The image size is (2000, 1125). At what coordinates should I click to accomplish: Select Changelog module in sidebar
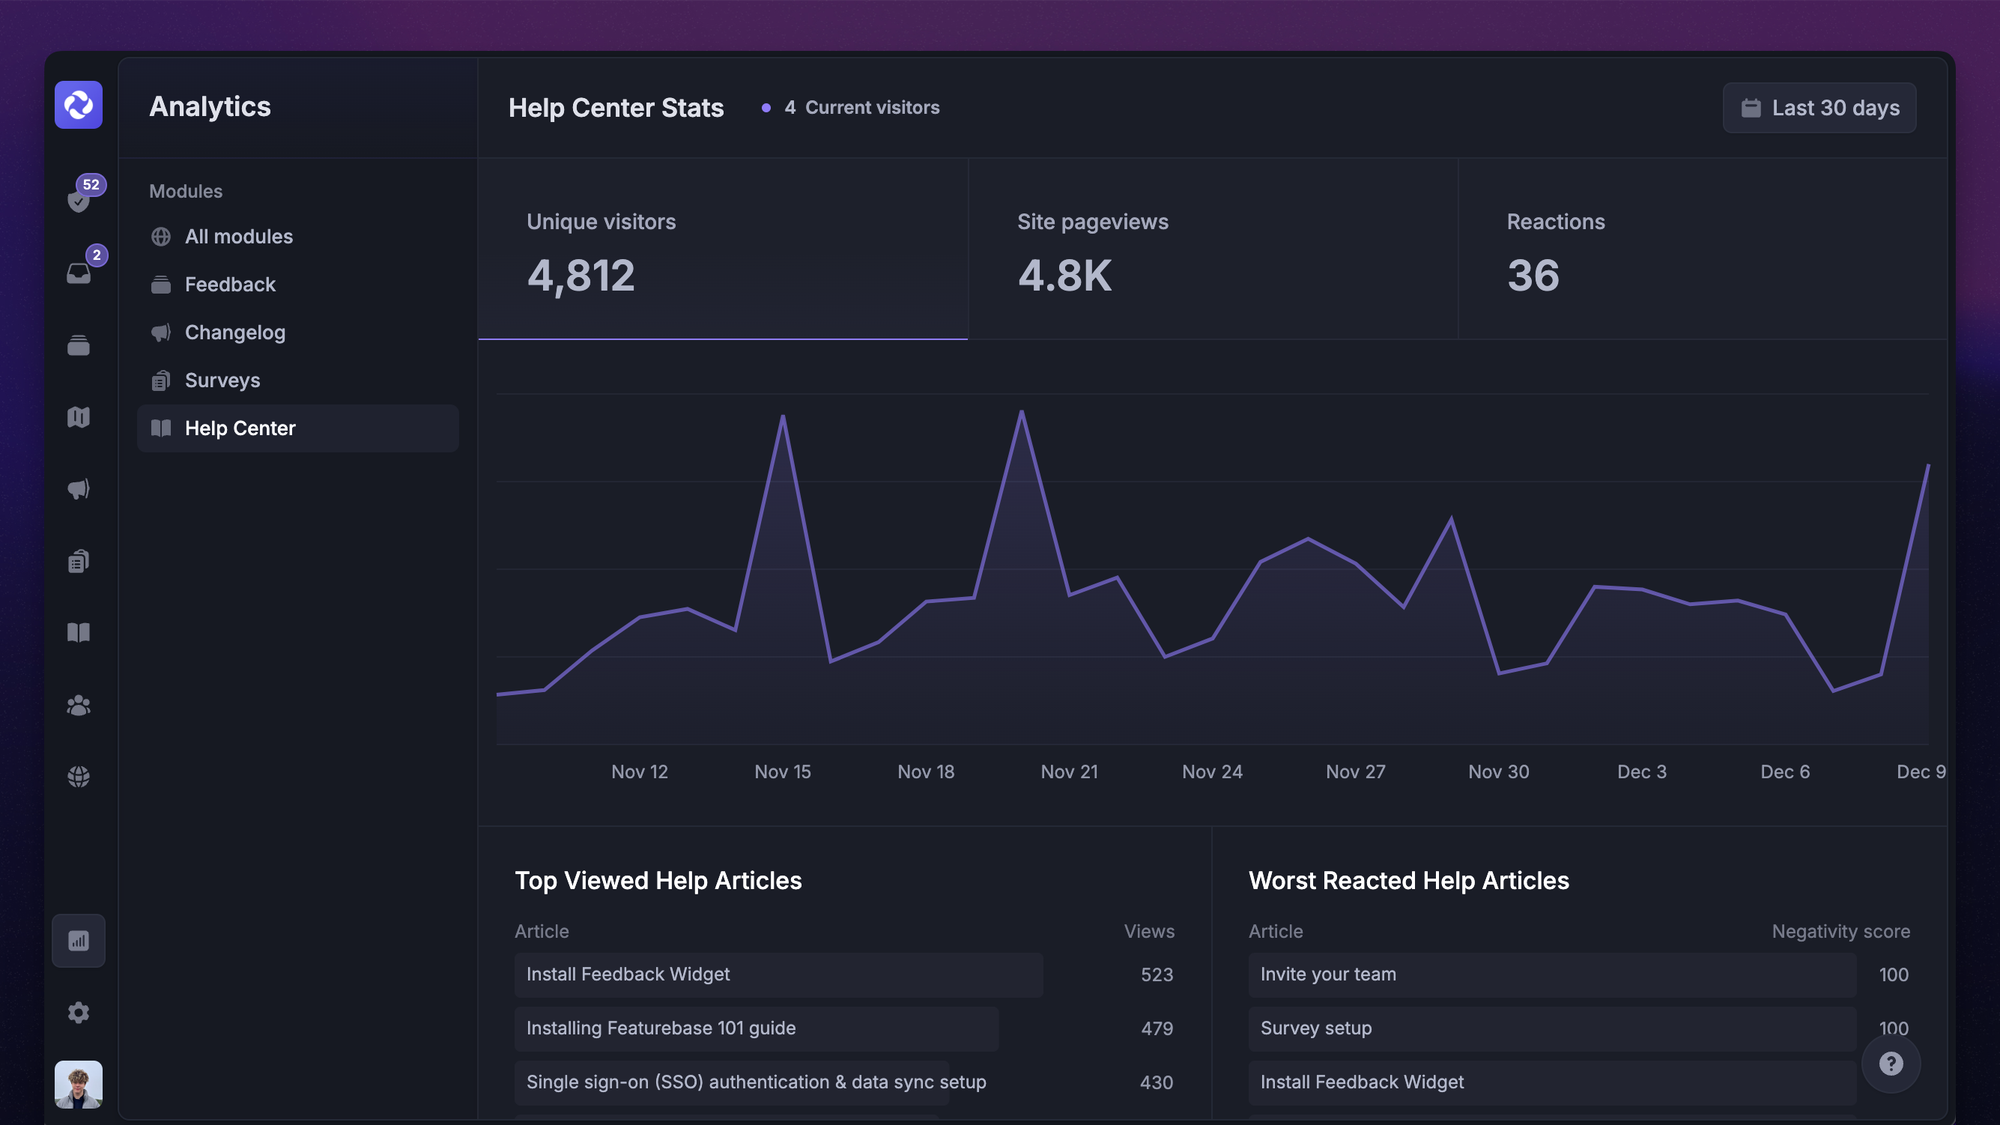(298, 333)
